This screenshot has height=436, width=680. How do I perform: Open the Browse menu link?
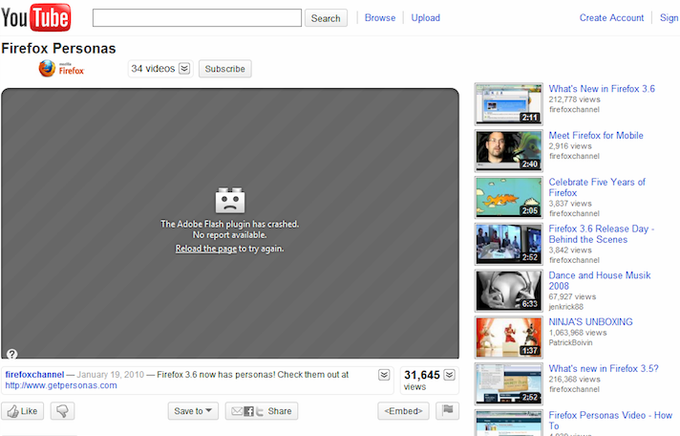click(380, 18)
